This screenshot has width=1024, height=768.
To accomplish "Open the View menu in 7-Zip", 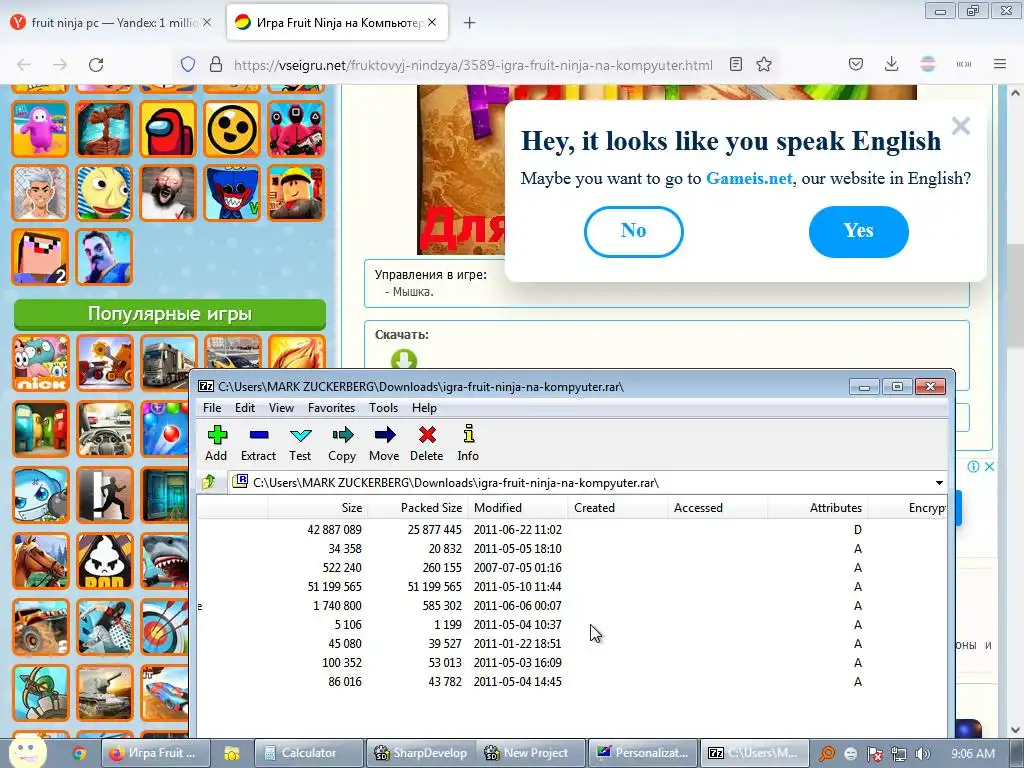I will (x=281, y=408).
